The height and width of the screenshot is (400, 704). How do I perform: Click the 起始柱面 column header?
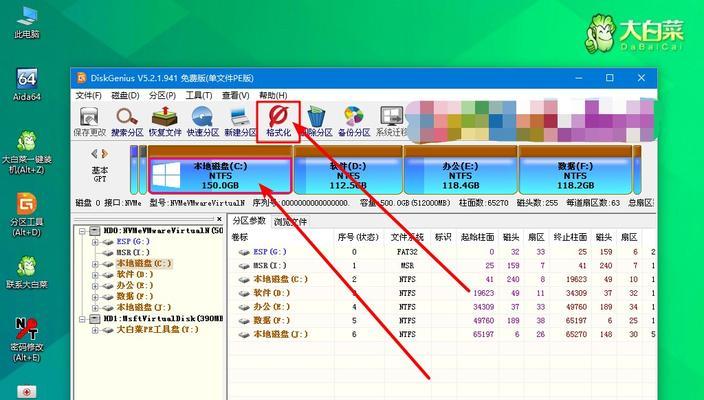click(x=477, y=237)
